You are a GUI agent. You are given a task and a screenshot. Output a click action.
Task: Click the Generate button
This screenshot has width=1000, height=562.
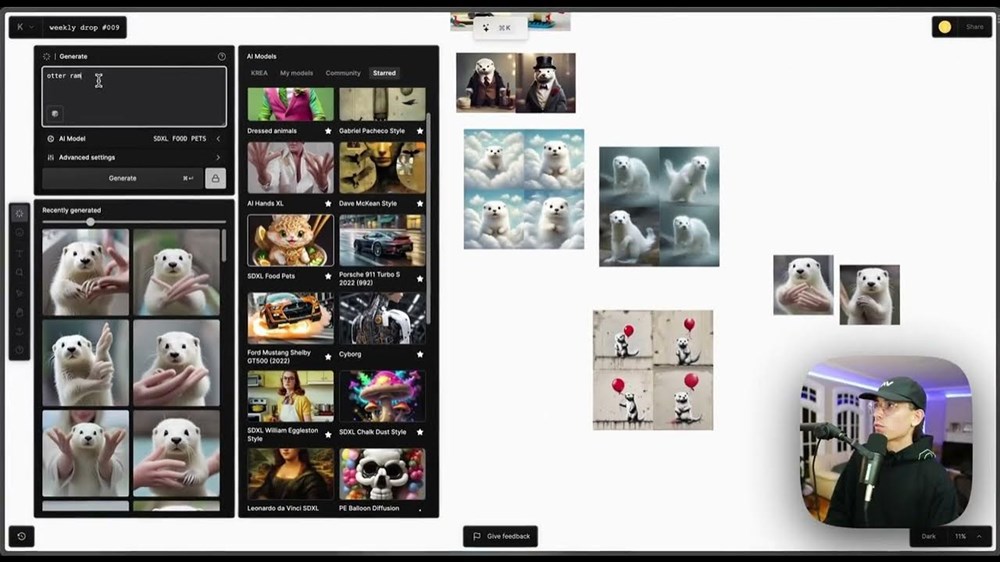pyautogui.click(x=122, y=179)
